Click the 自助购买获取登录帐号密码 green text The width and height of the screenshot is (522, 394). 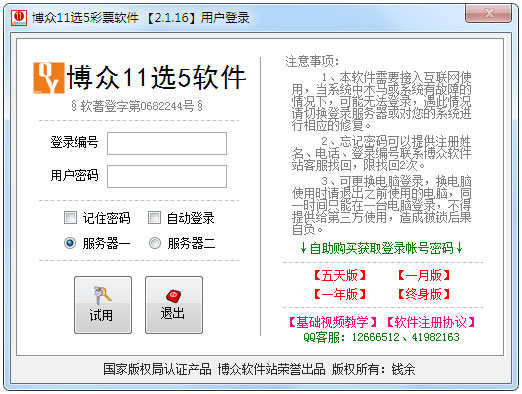381,248
